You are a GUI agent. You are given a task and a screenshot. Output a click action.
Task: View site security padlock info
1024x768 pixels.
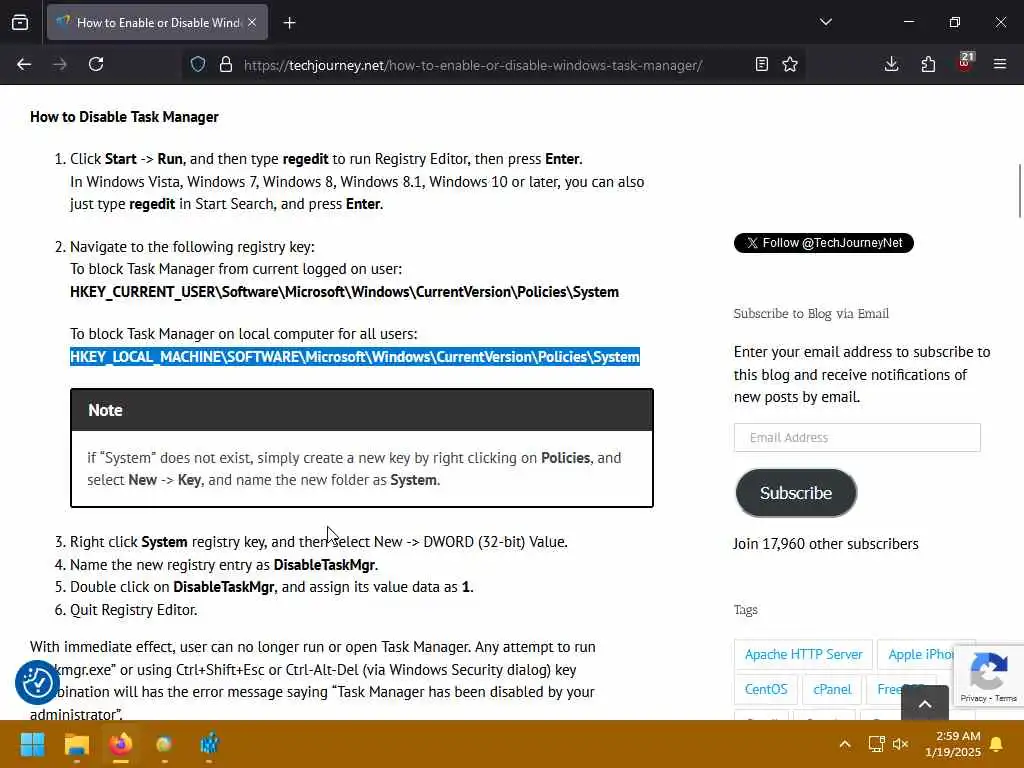[x=226, y=64]
